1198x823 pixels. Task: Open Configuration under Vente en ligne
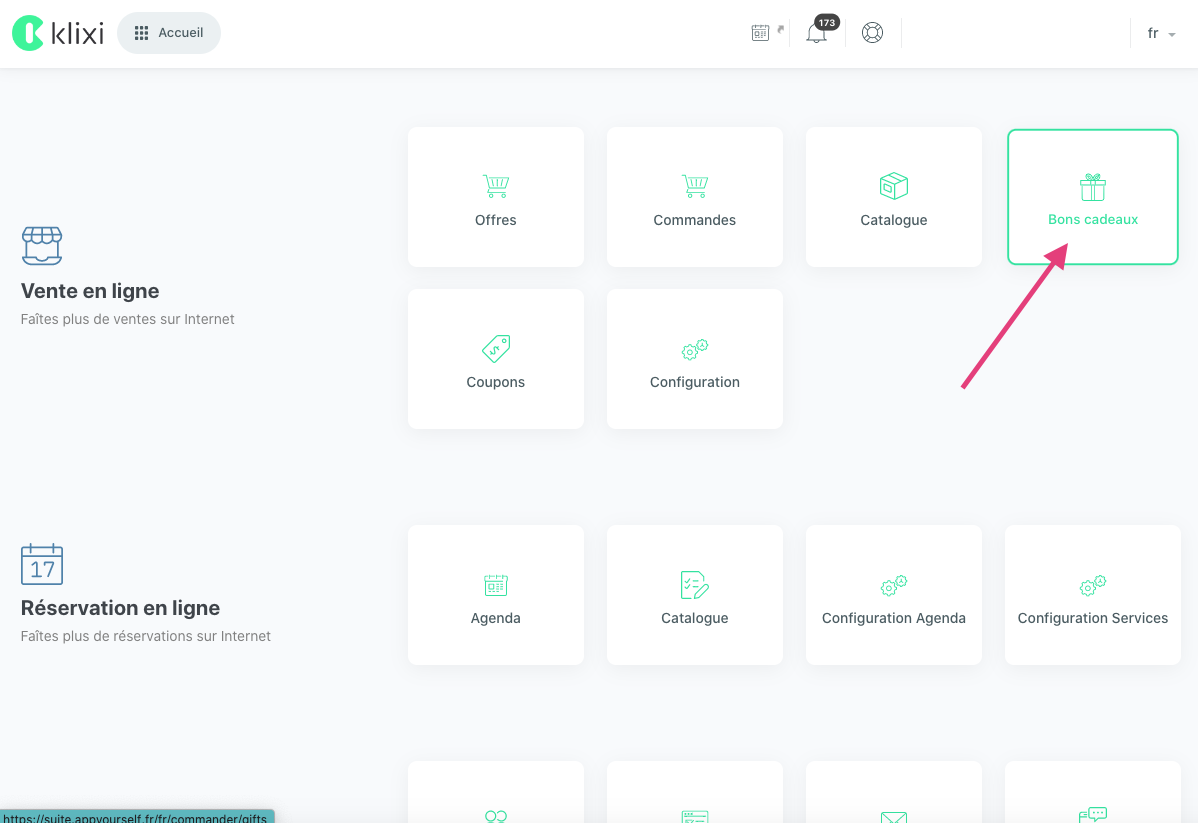[x=694, y=359]
